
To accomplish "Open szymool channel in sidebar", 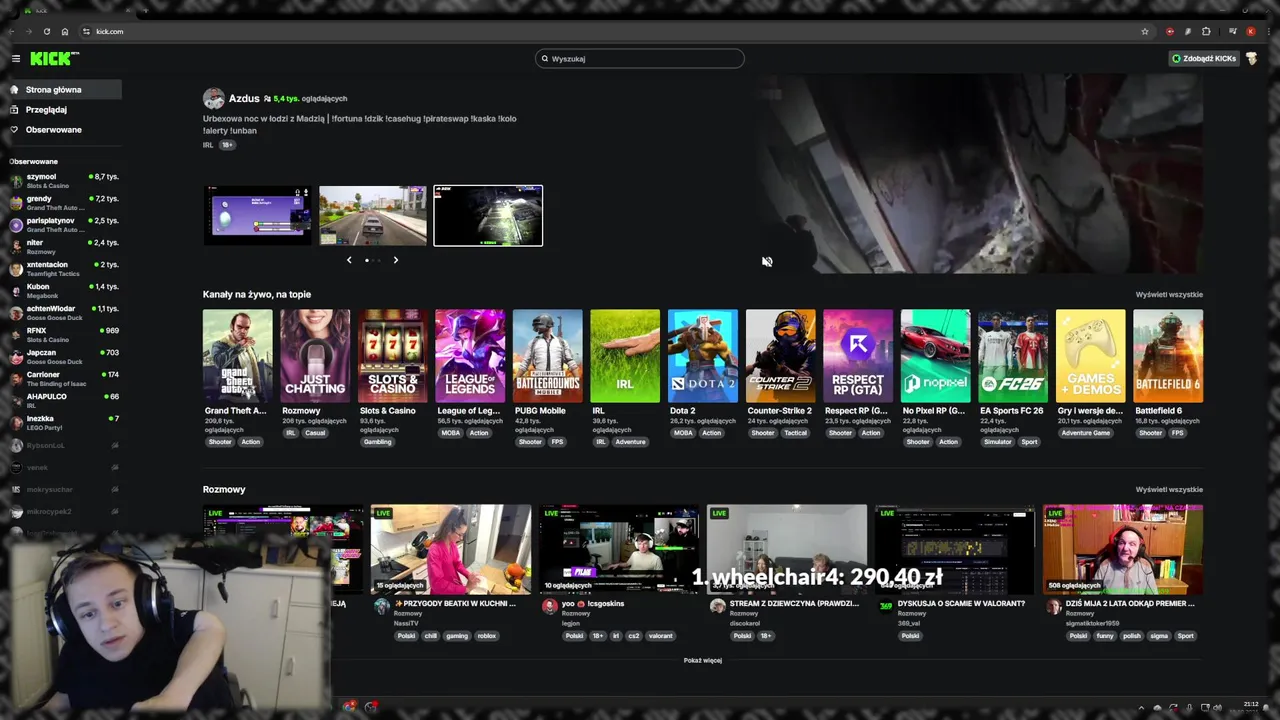I will pos(64,181).
